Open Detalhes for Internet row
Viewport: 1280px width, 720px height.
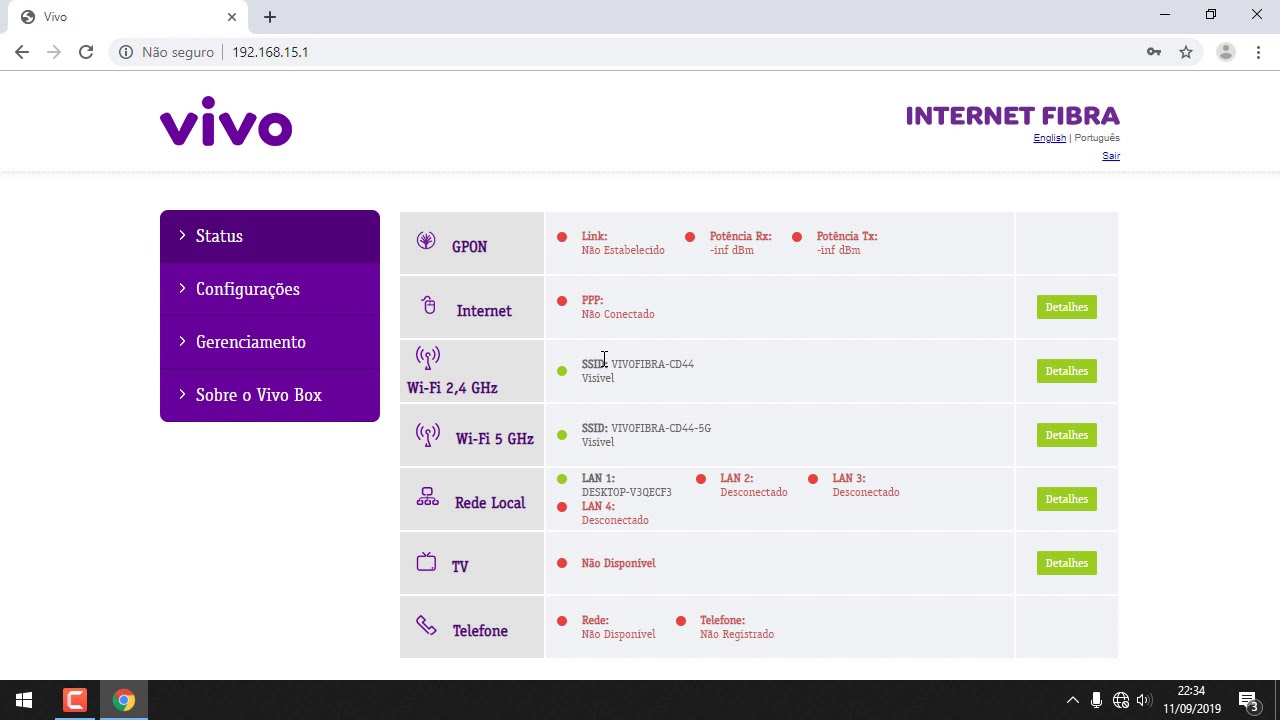(1066, 307)
